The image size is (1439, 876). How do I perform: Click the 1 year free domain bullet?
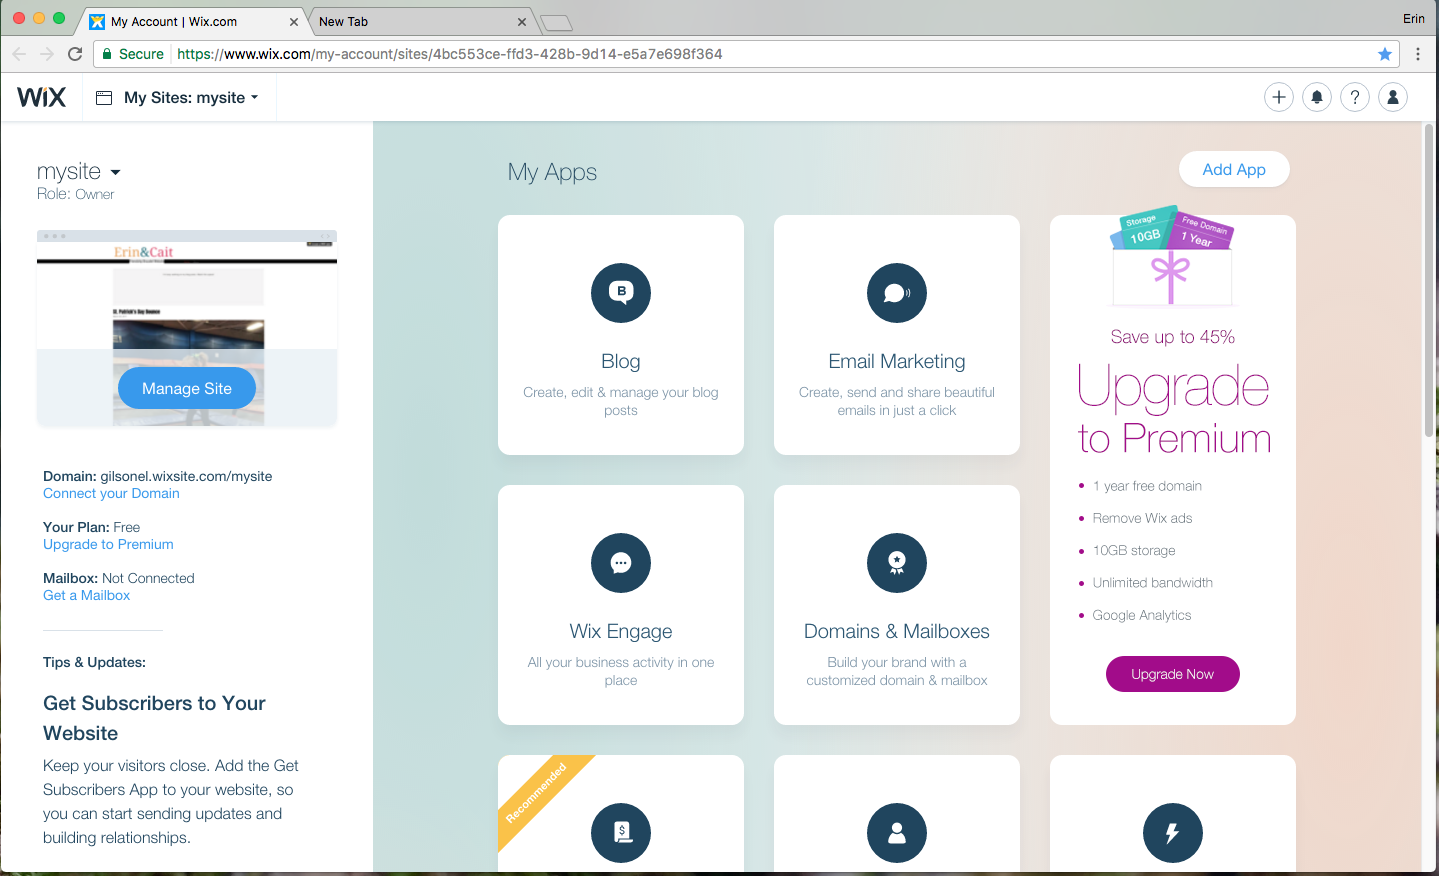[x=1147, y=486]
